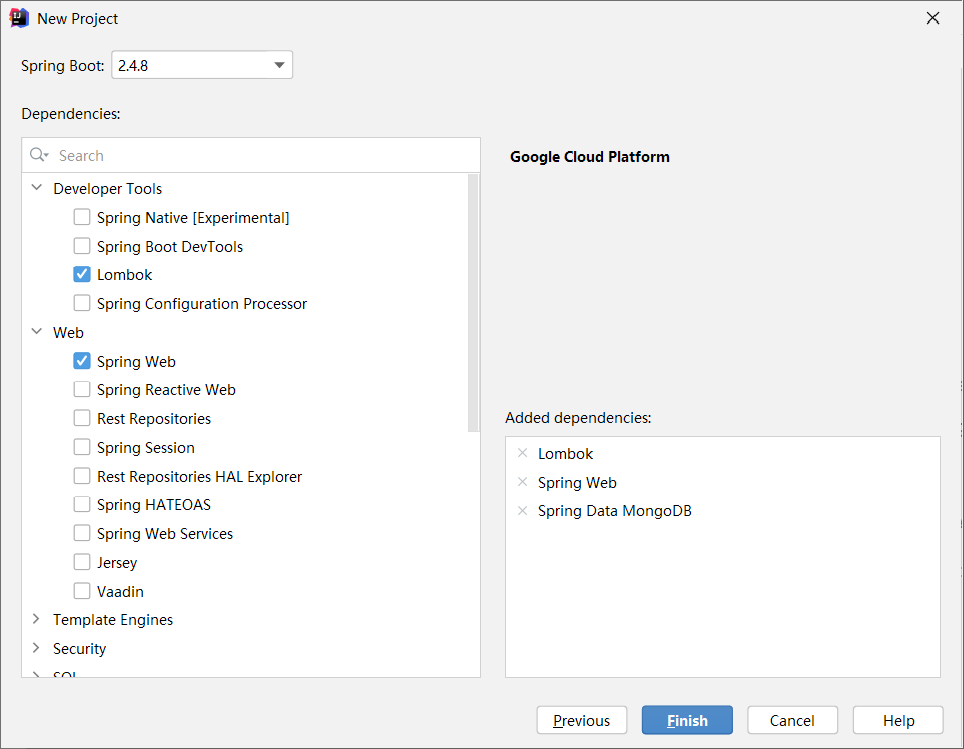The height and width of the screenshot is (749, 964).
Task: Enable Rest Repositories HAL Explorer
Action: 82,476
